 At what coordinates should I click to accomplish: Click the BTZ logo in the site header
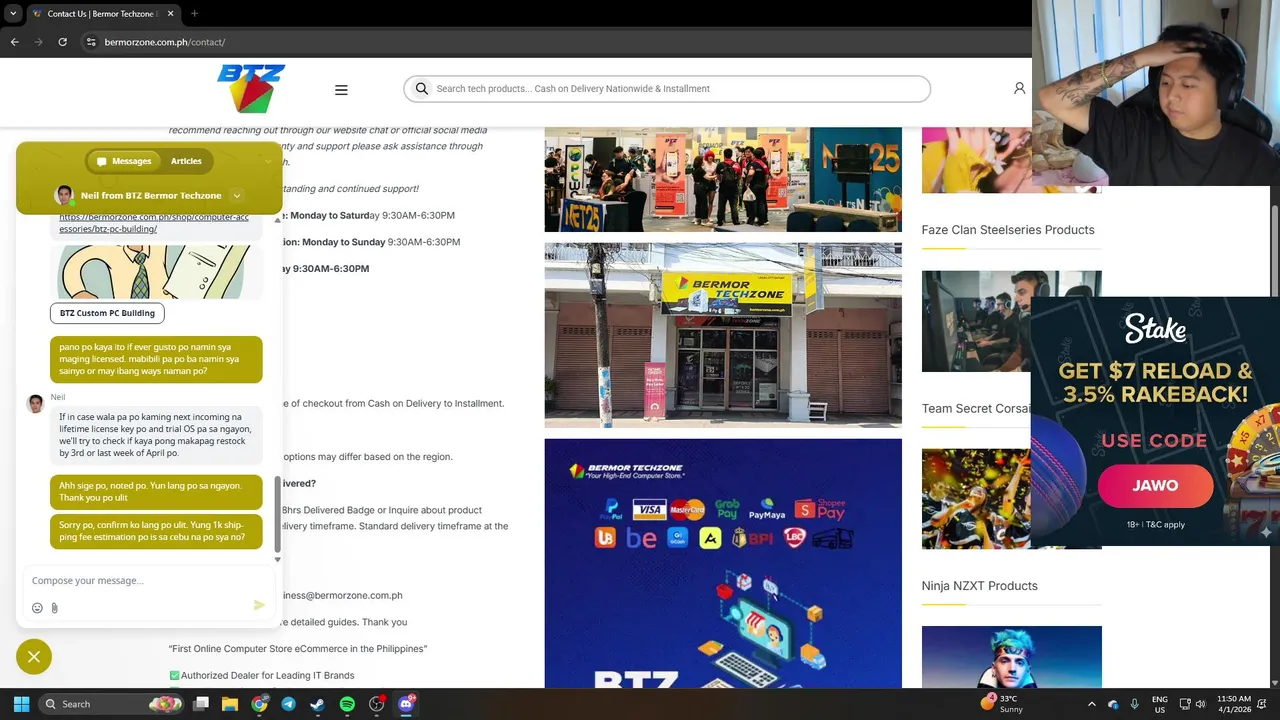(x=251, y=88)
